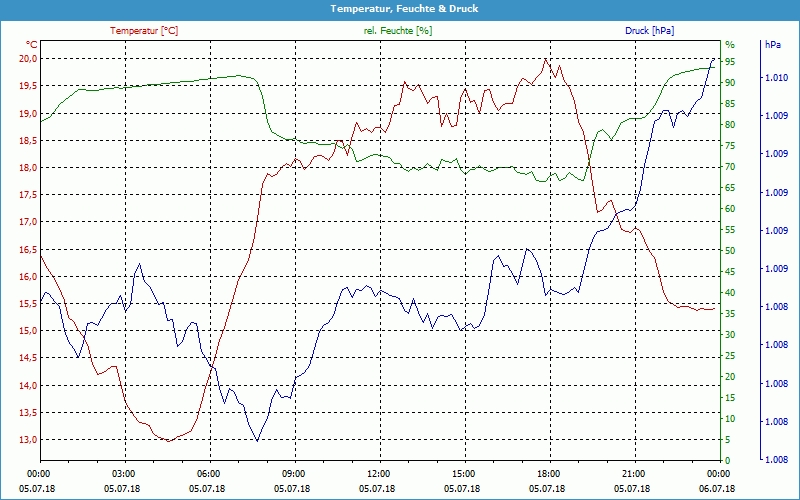The width and height of the screenshot is (800, 500).
Task: Click the °C unit label on temperature axis
Action: tap(32, 45)
